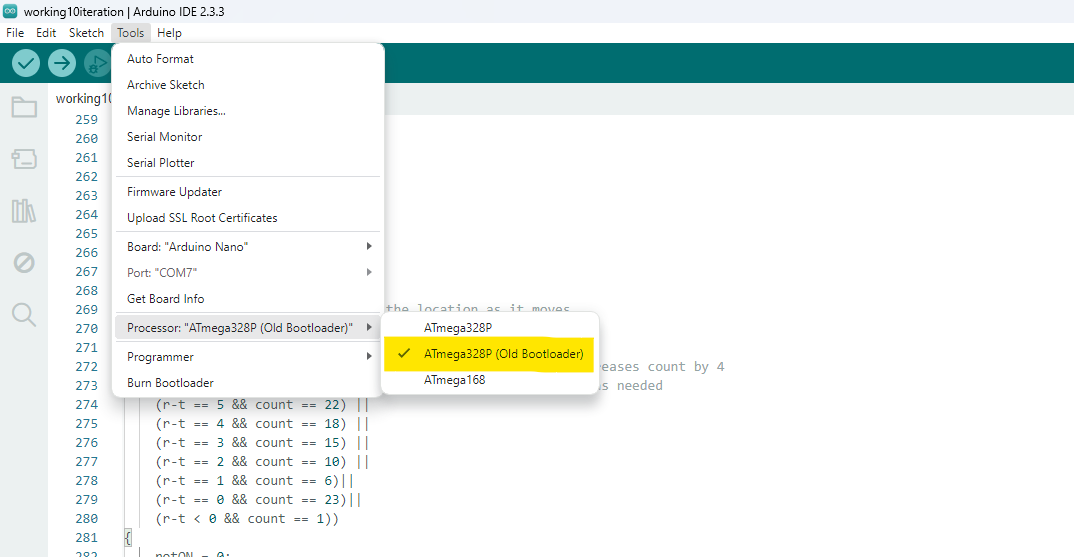Click code line "(r-t == 2 && count == 10)"

coord(251,462)
